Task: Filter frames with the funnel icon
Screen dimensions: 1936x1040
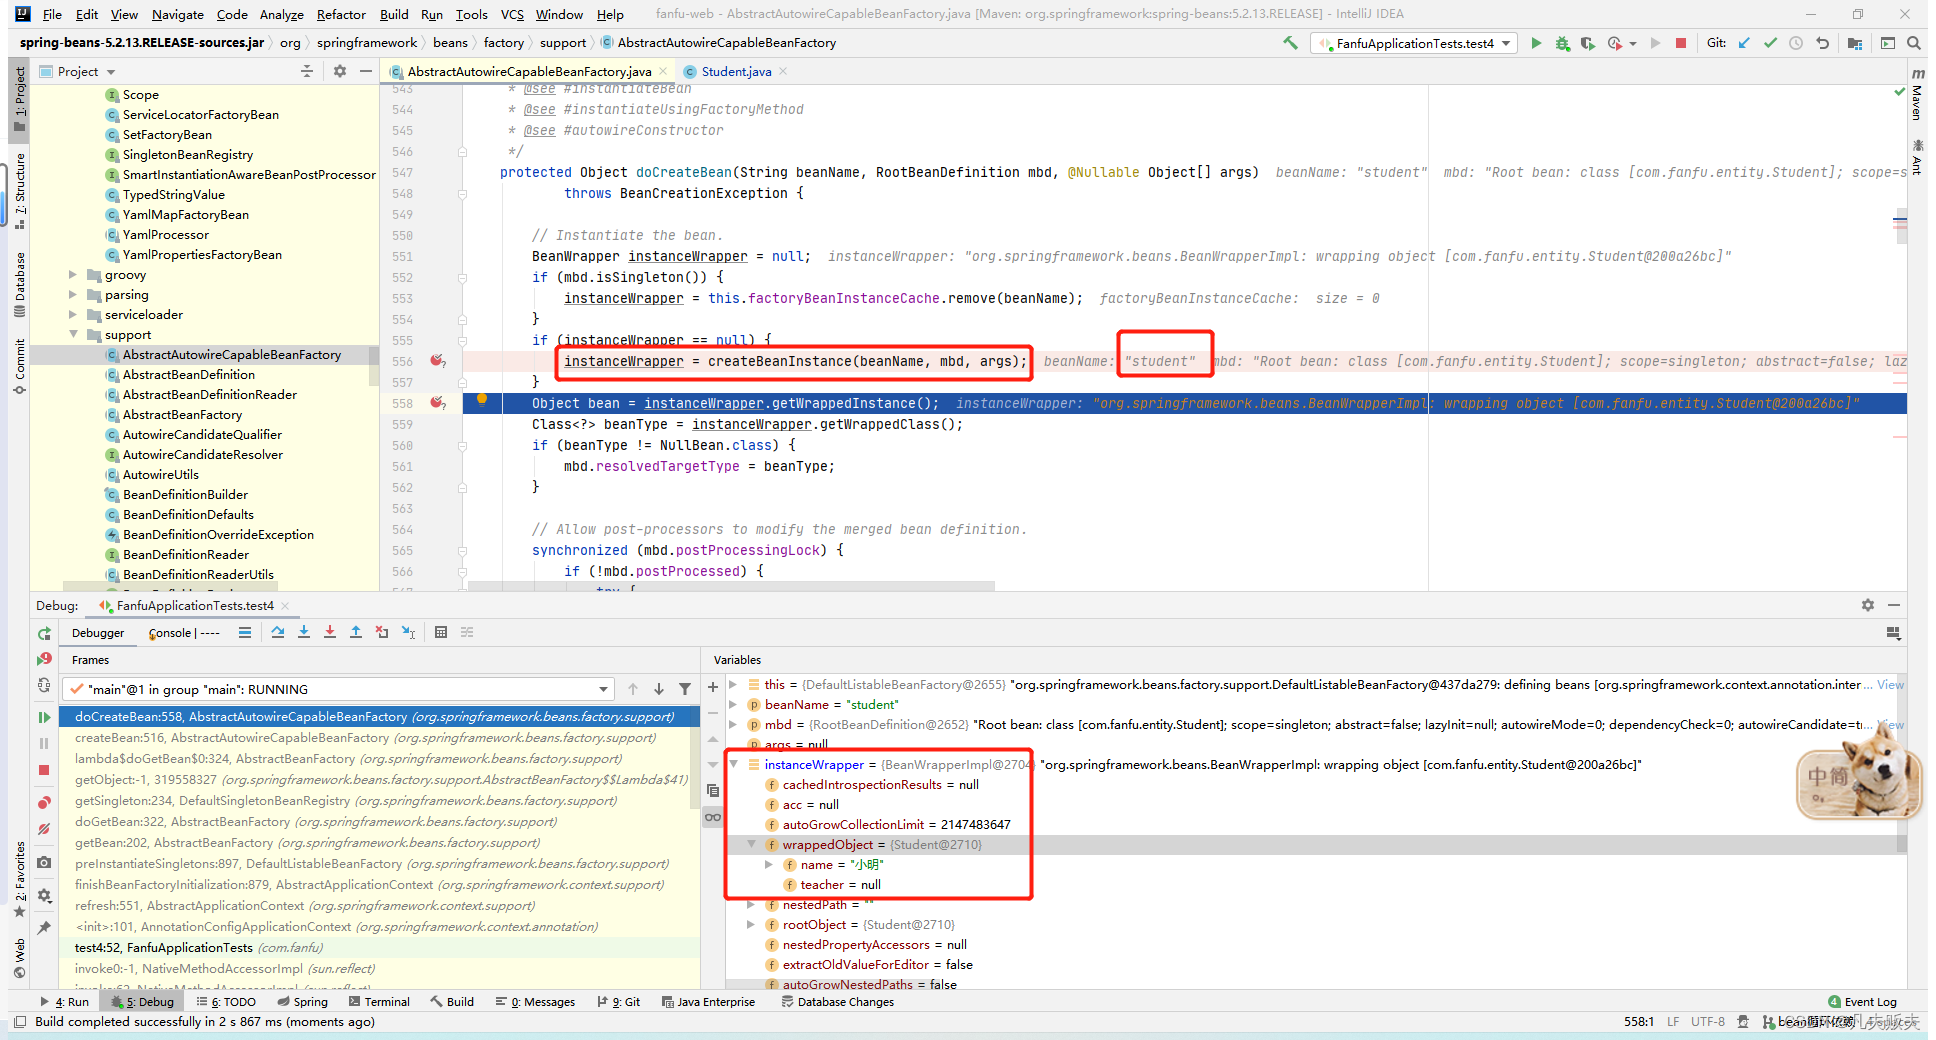Action: pos(685,689)
